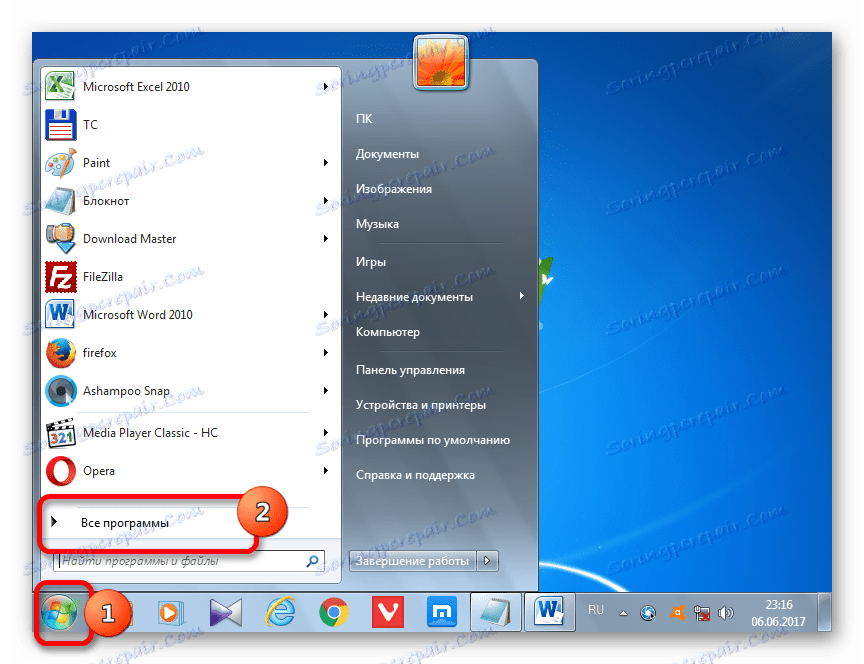Image resolution: width=864 pixels, height=664 pixels.
Task: Open Opera icon in Start menu
Action: [61, 471]
